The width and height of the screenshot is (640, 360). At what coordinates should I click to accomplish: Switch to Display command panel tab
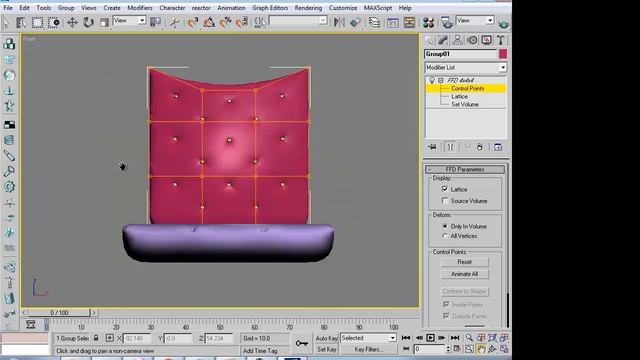click(x=487, y=40)
